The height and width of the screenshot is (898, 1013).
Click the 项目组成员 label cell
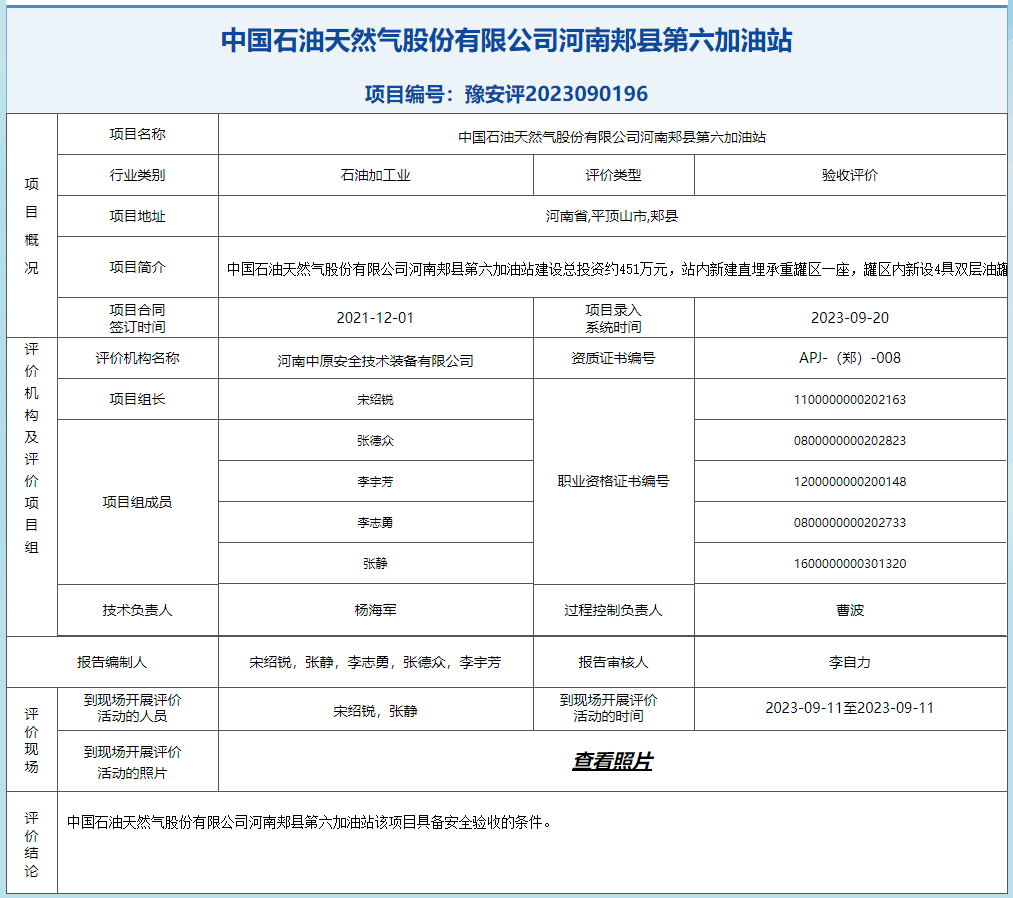138,502
